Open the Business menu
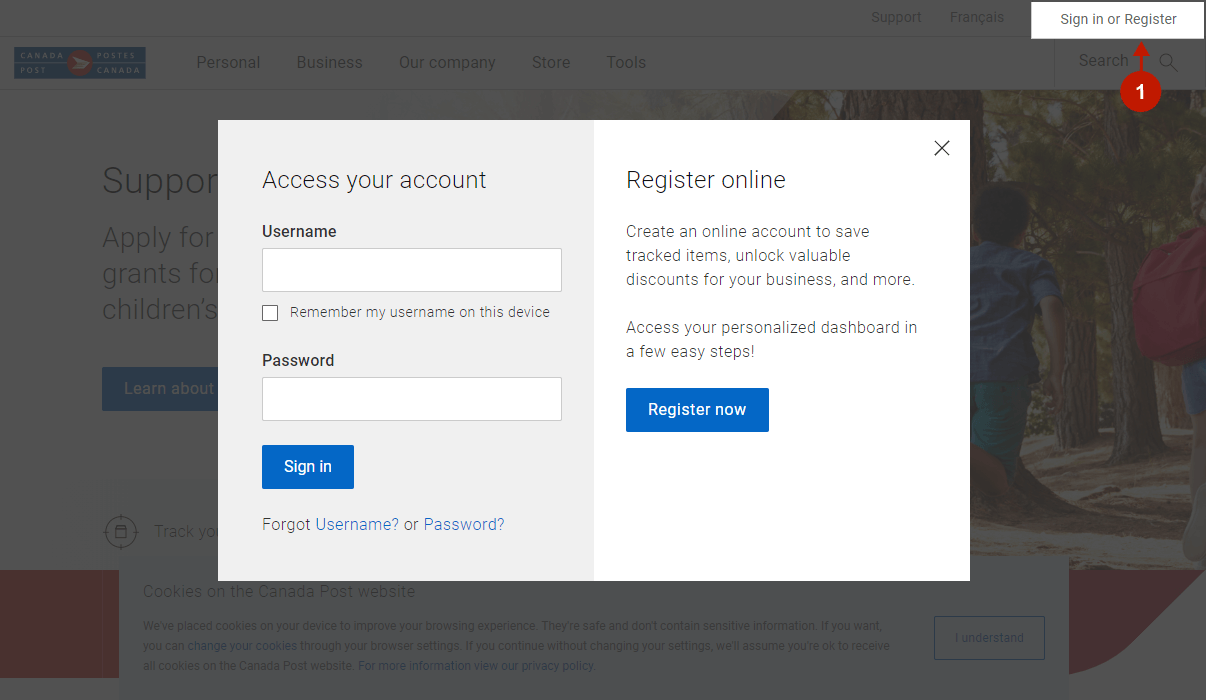 click(x=329, y=63)
